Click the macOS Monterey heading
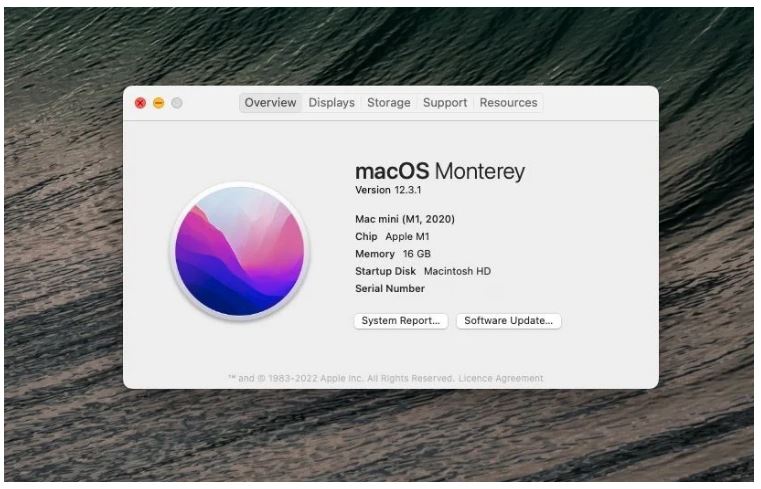The width and height of the screenshot is (761, 489). pos(440,171)
